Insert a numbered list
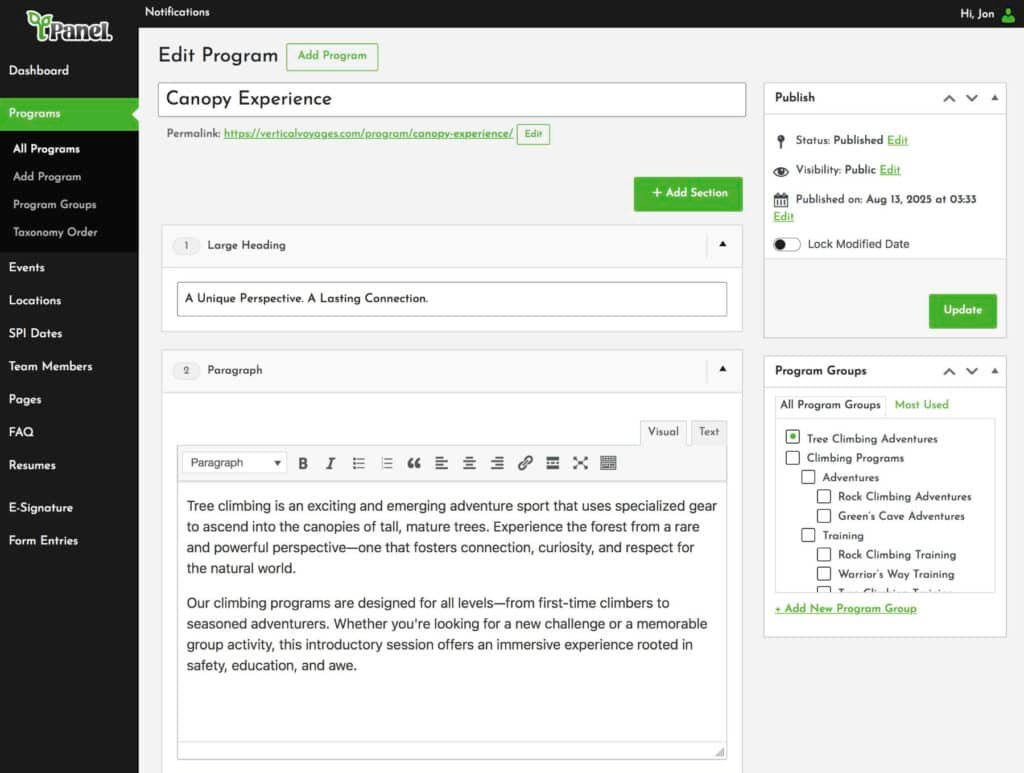Image resolution: width=1024 pixels, height=773 pixels. [x=387, y=463]
